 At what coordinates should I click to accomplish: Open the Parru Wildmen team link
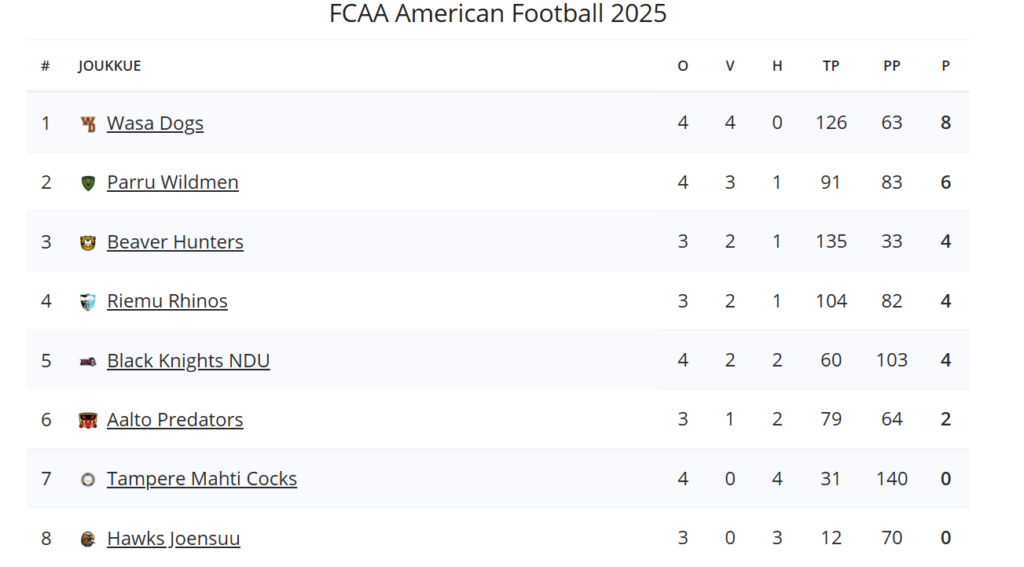(x=172, y=182)
